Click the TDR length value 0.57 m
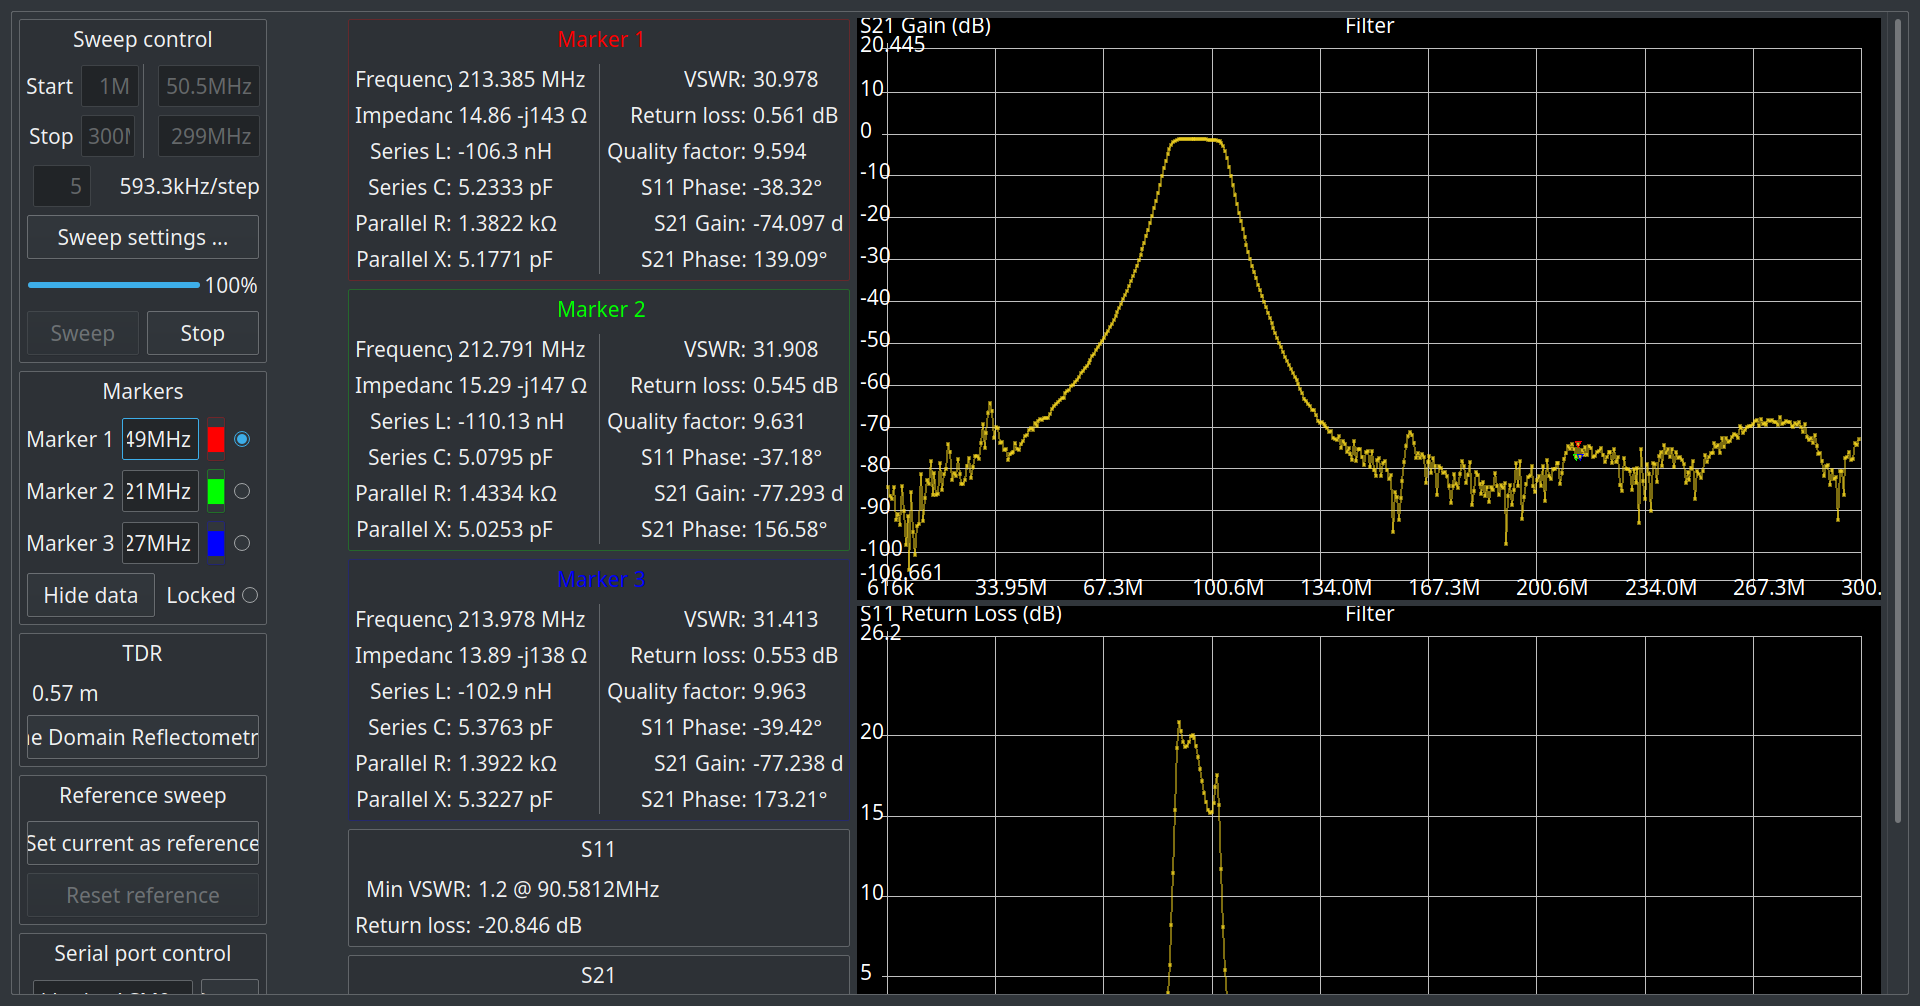Screen dimensions: 1920x1006 tap(65, 693)
